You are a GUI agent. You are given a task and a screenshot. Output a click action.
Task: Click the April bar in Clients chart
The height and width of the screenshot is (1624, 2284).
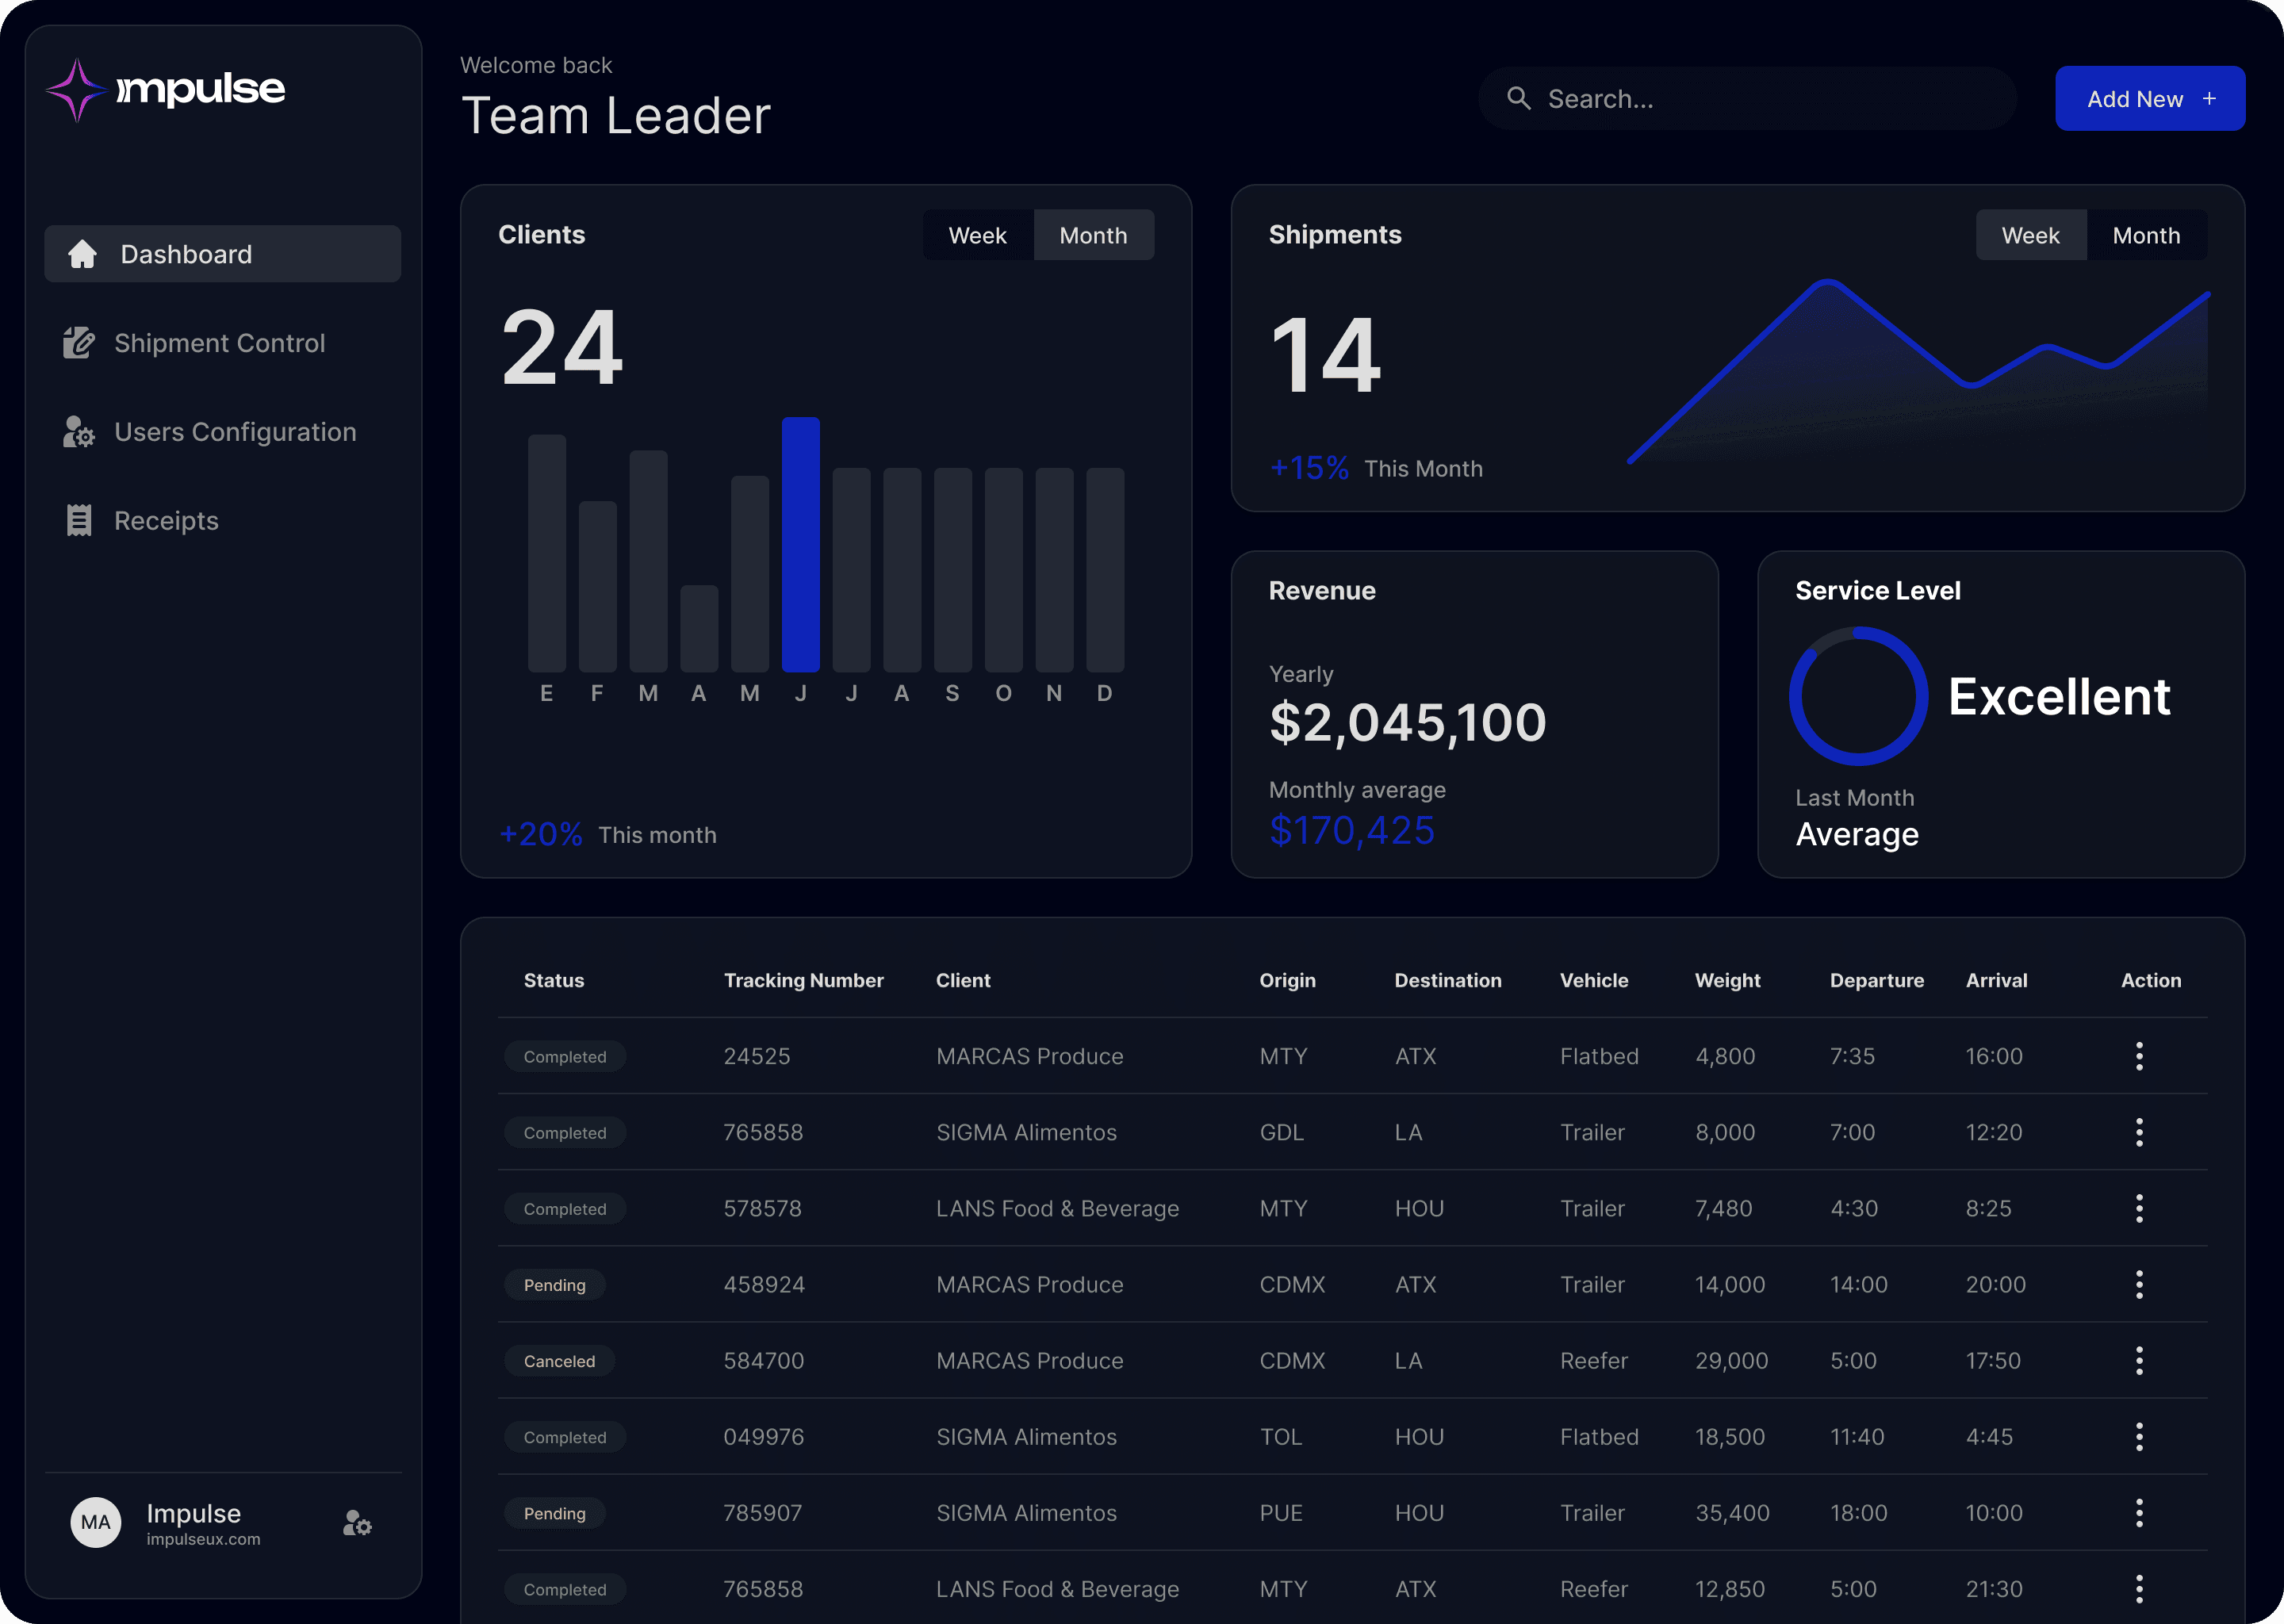click(698, 628)
